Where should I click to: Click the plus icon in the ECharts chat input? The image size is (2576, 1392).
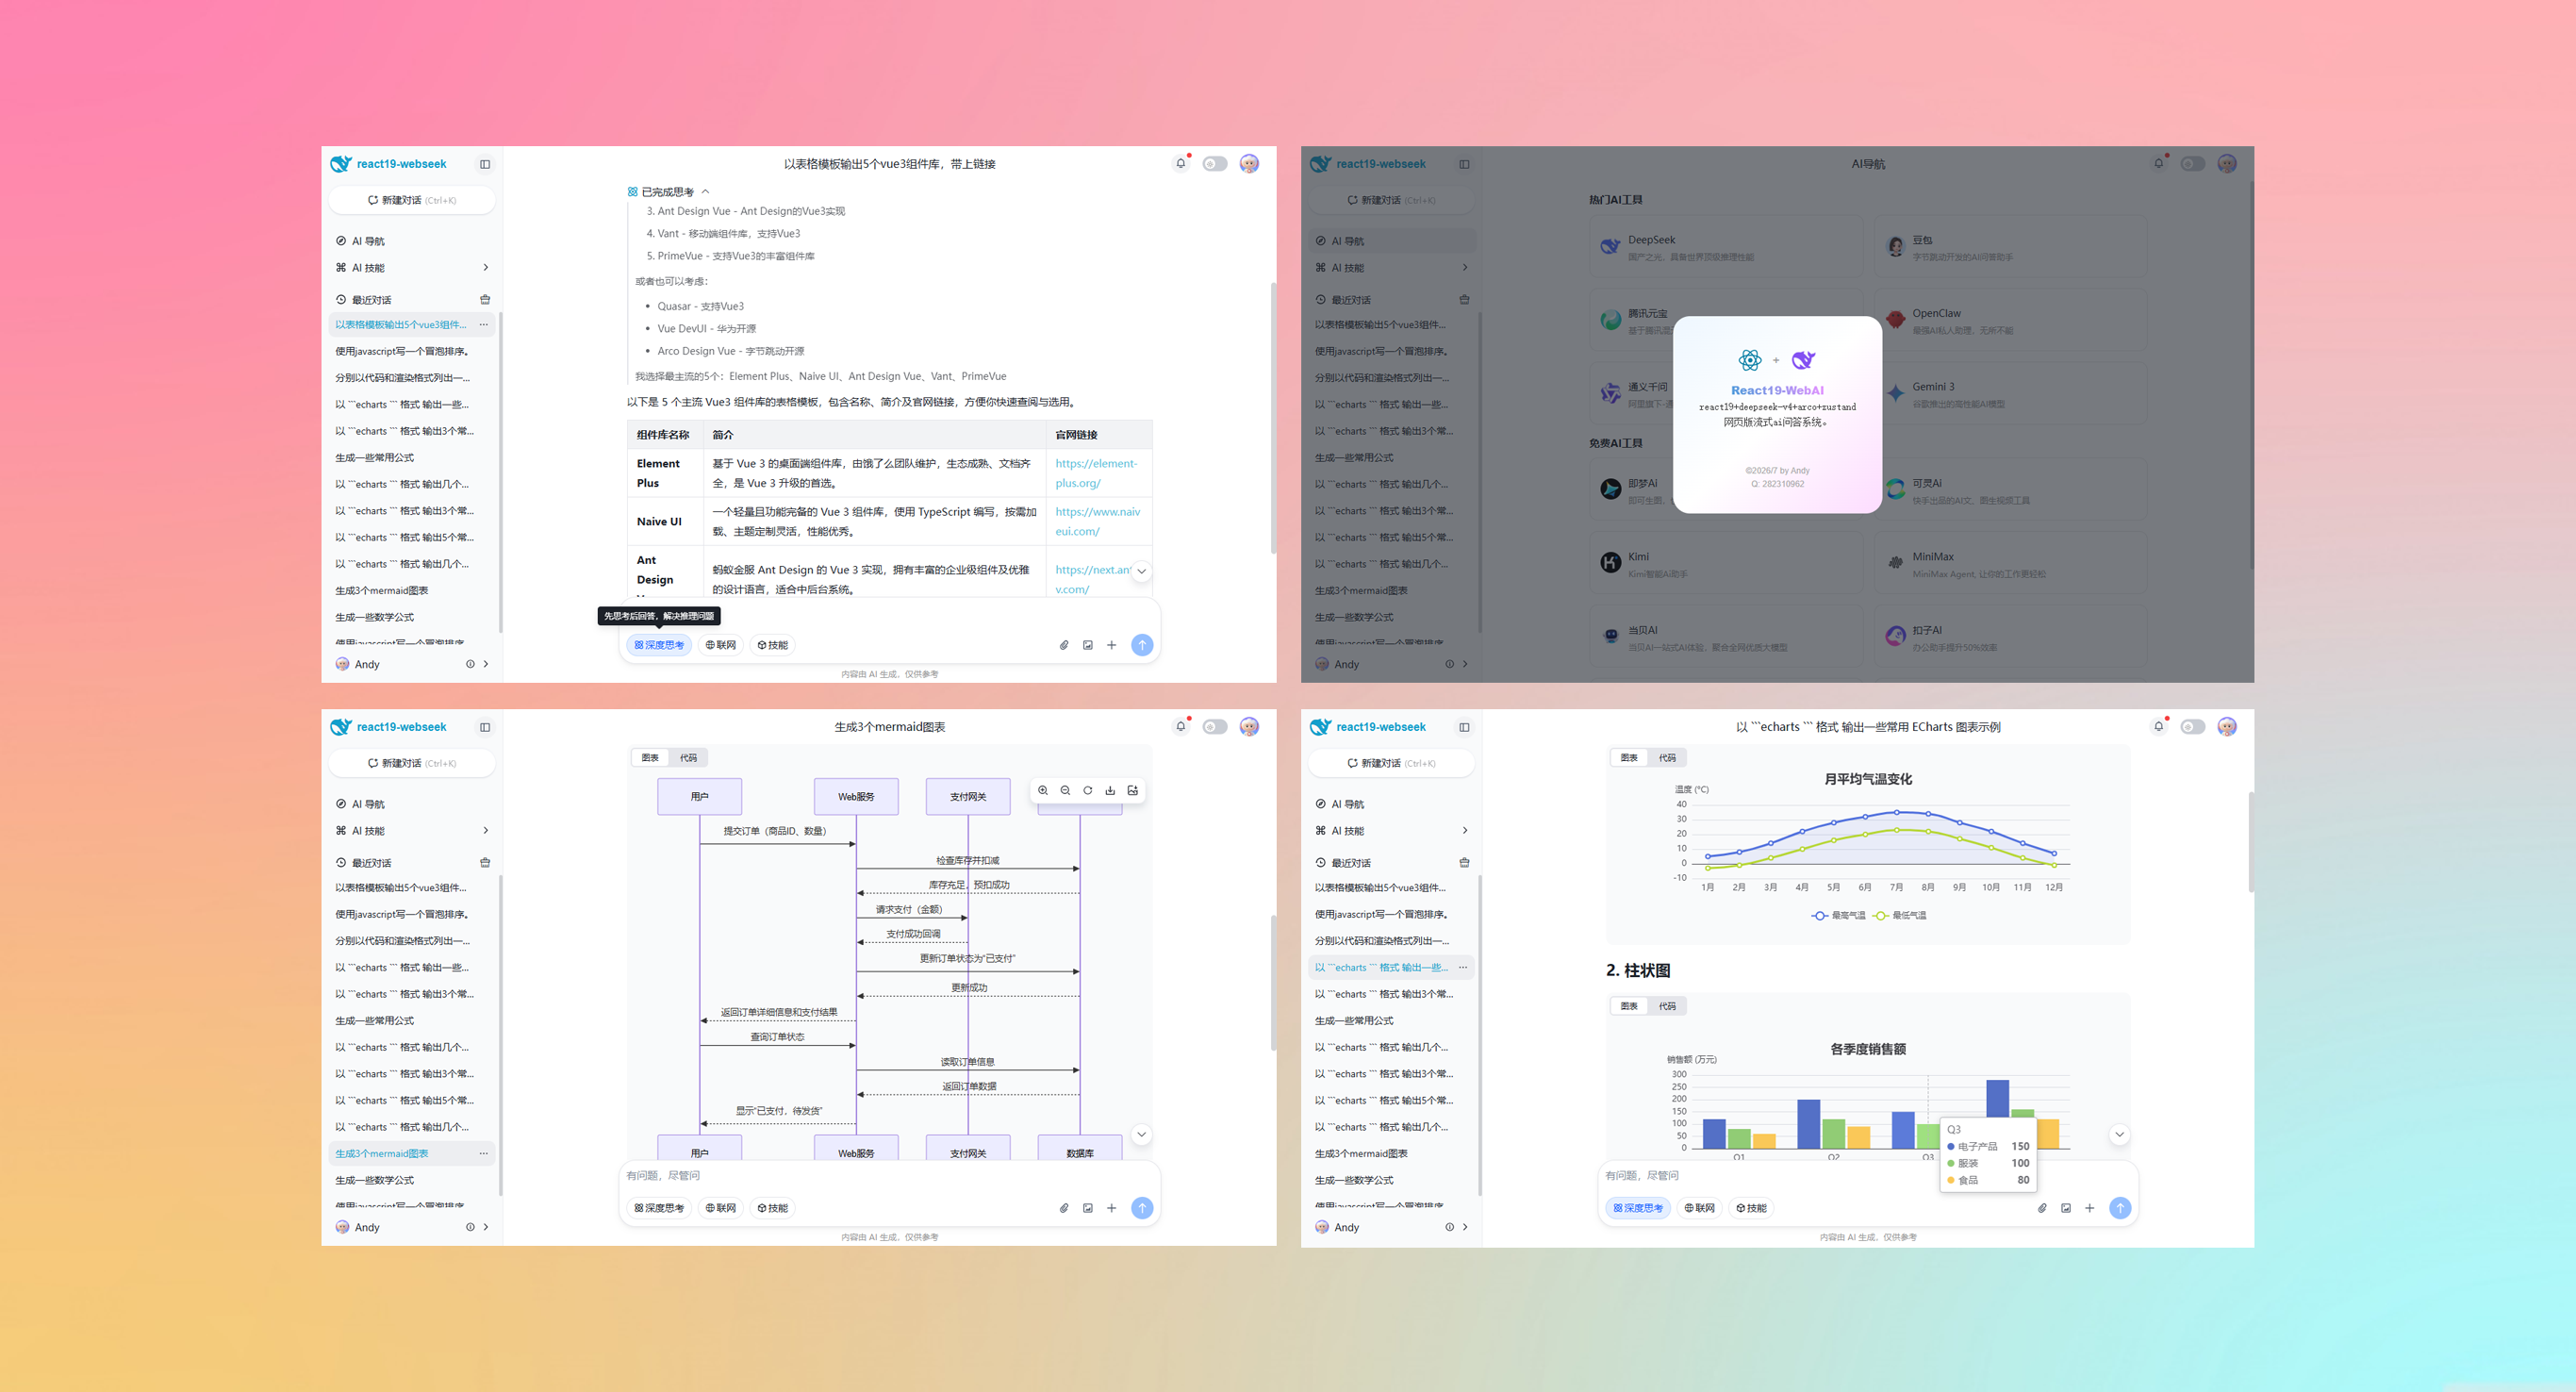[2089, 1208]
